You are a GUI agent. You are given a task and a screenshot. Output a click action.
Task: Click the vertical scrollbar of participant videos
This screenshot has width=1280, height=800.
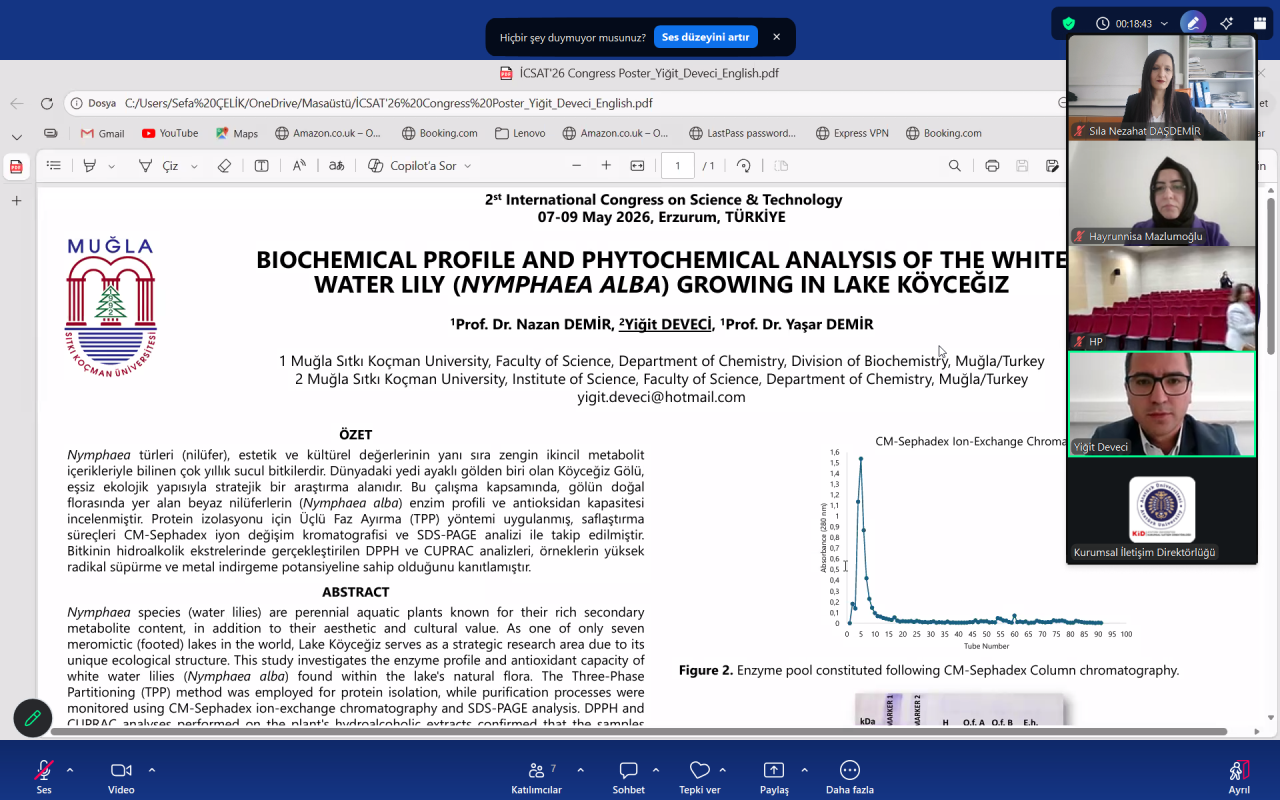tap(1271, 275)
